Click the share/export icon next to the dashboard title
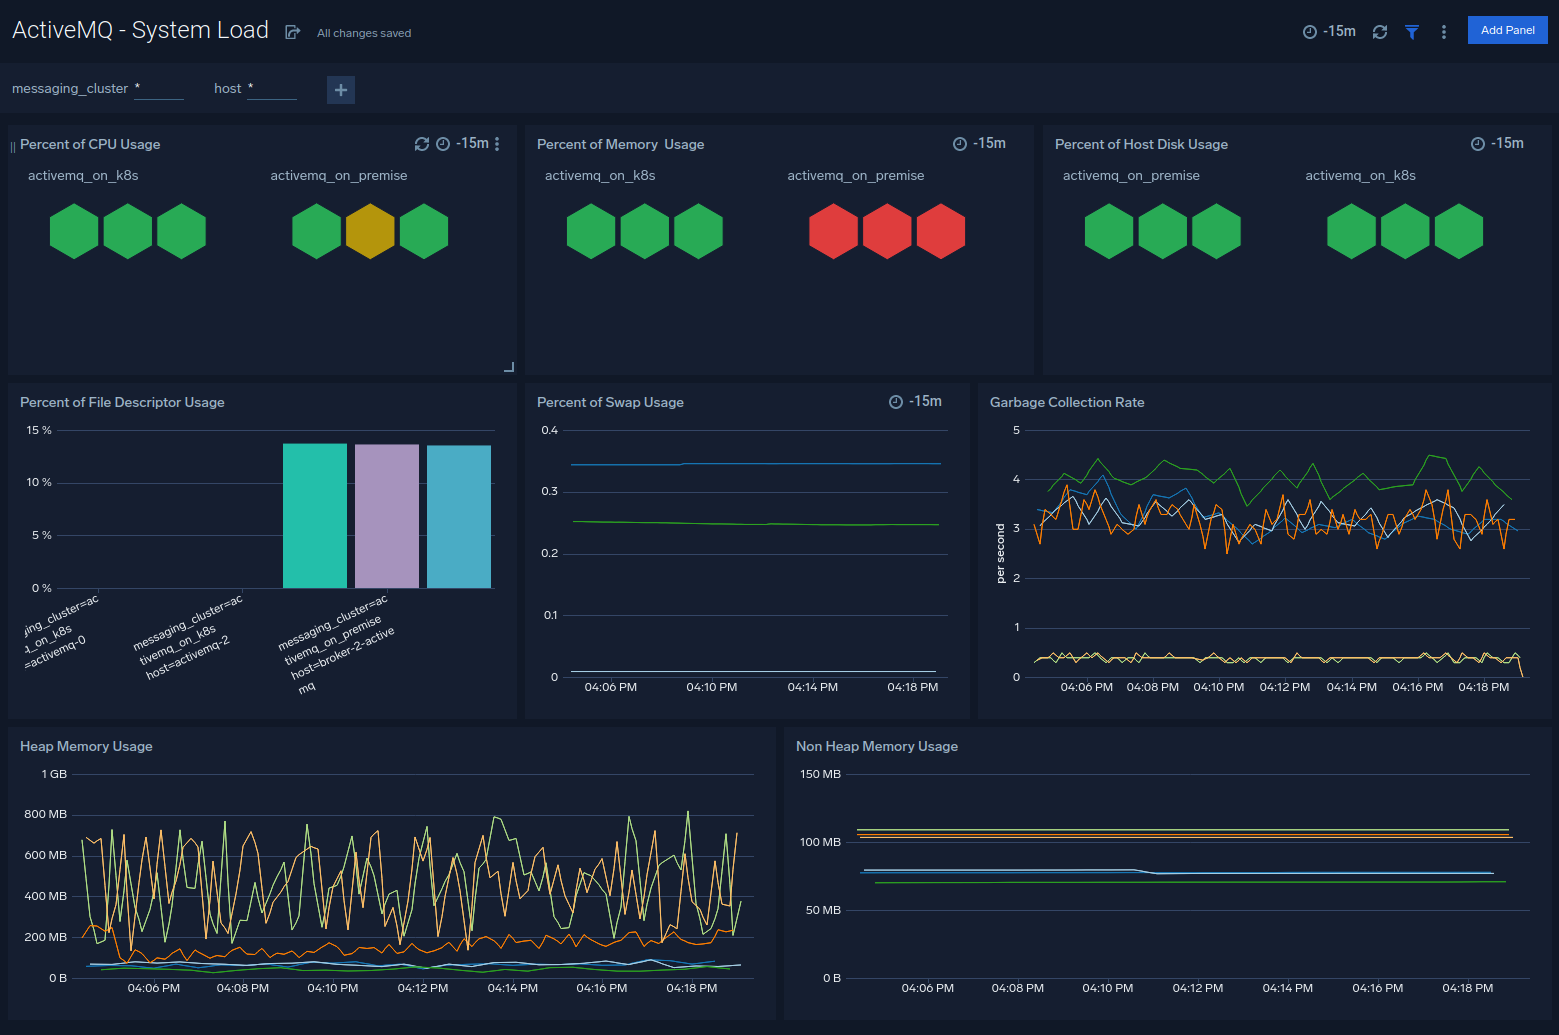Screen dimensions: 1559x1035 291,31
